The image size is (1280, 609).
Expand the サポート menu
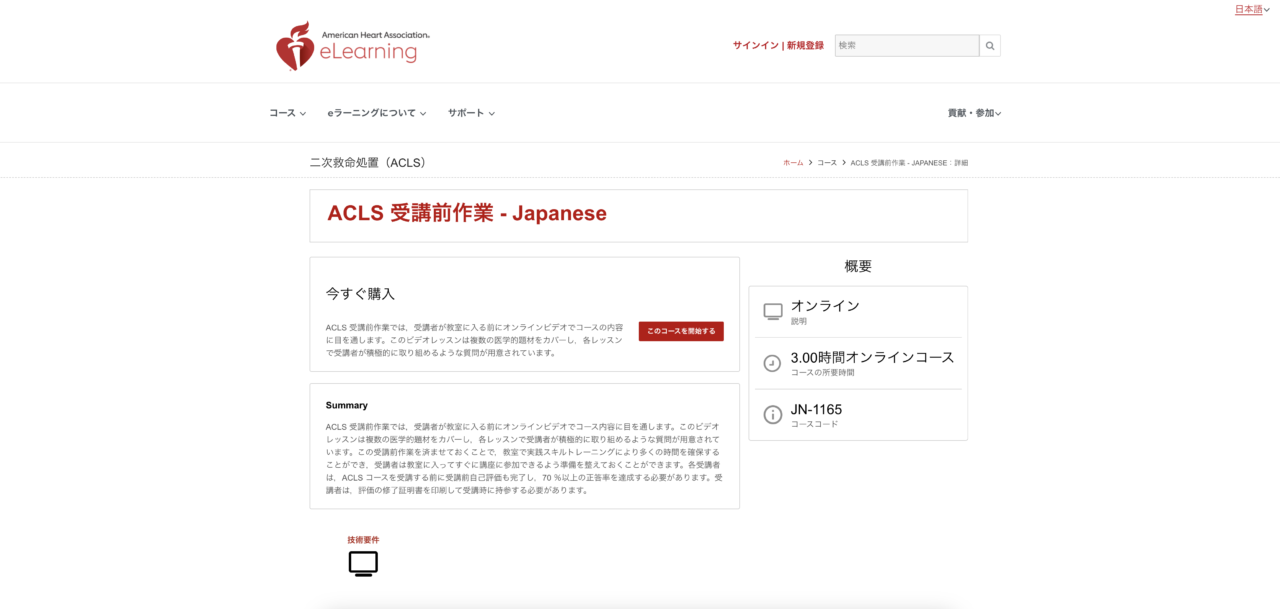[x=471, y=113]
